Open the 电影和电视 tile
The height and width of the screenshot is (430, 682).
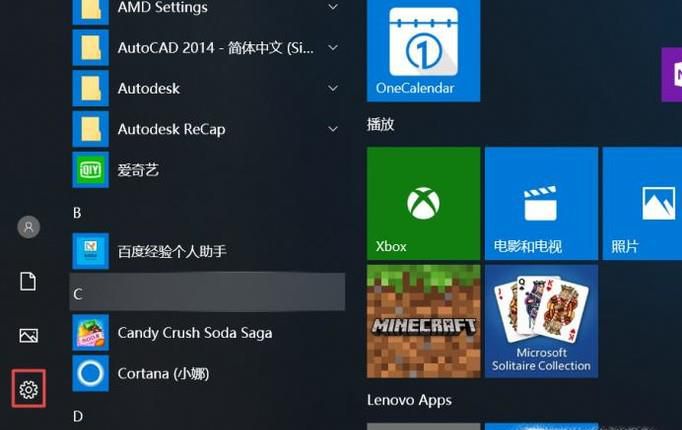click(x=541, y=203)
